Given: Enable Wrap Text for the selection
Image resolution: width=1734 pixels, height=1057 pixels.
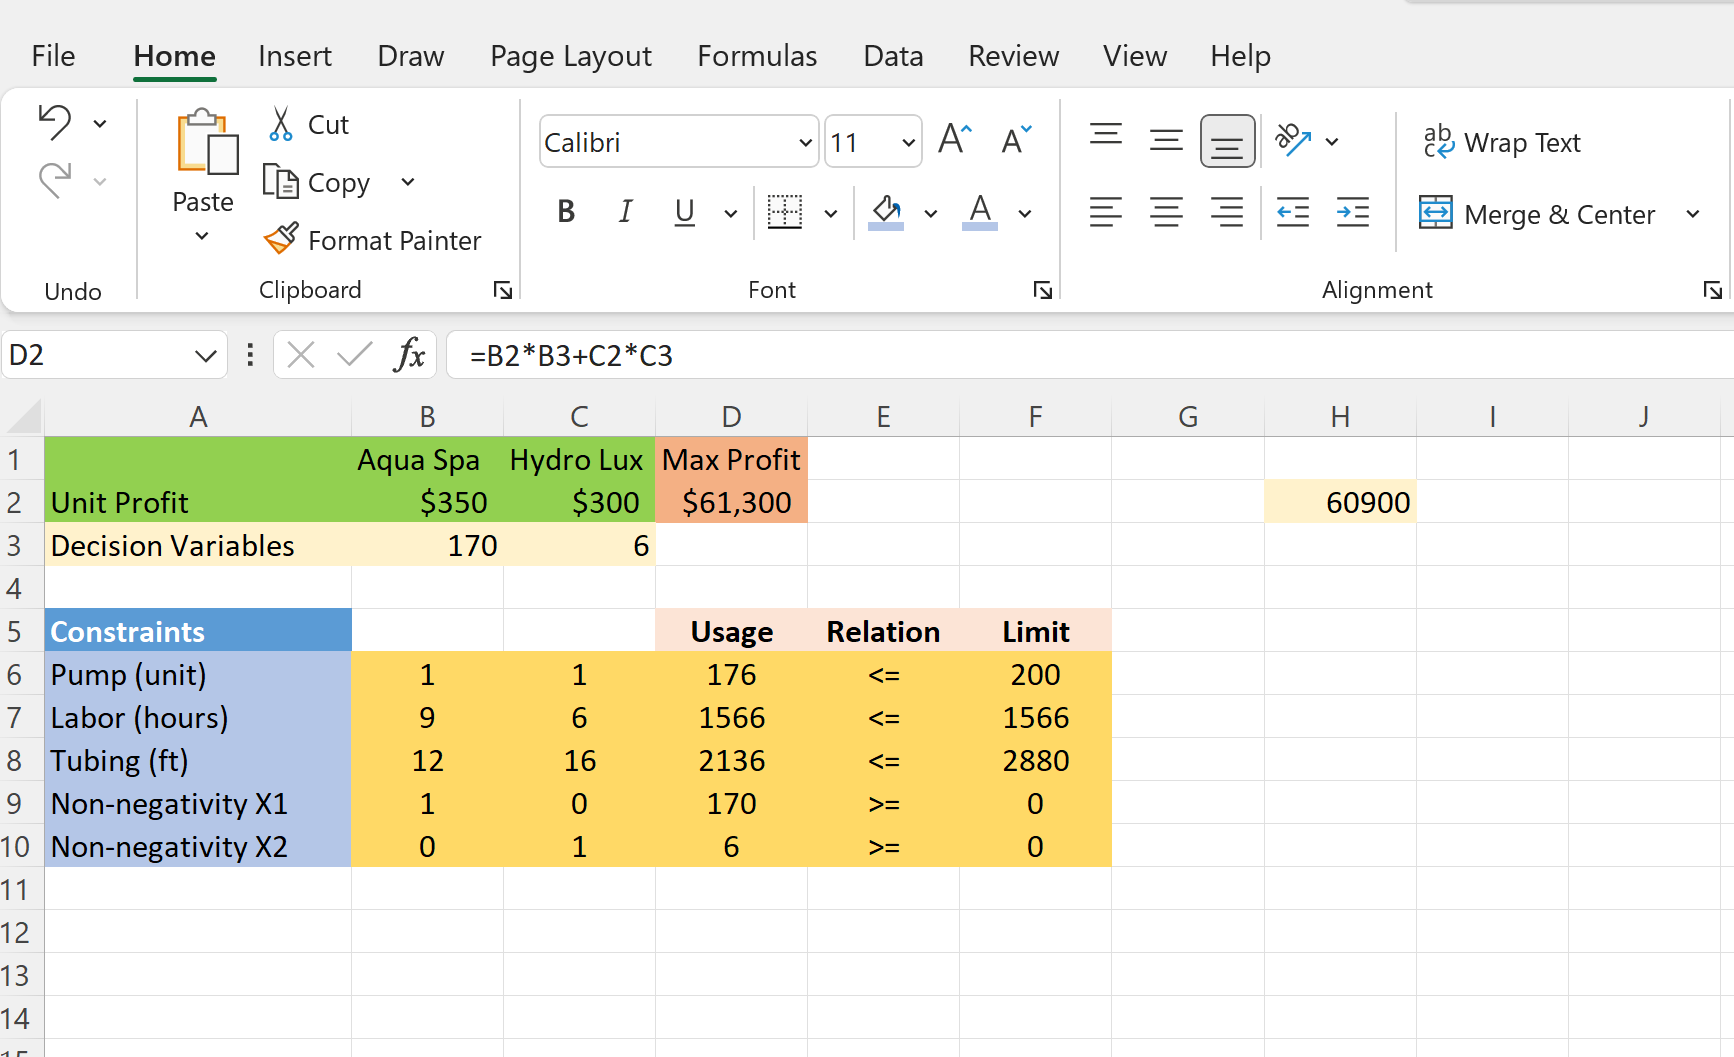Looking at the screenshot, I should (x=1501, y=142).
